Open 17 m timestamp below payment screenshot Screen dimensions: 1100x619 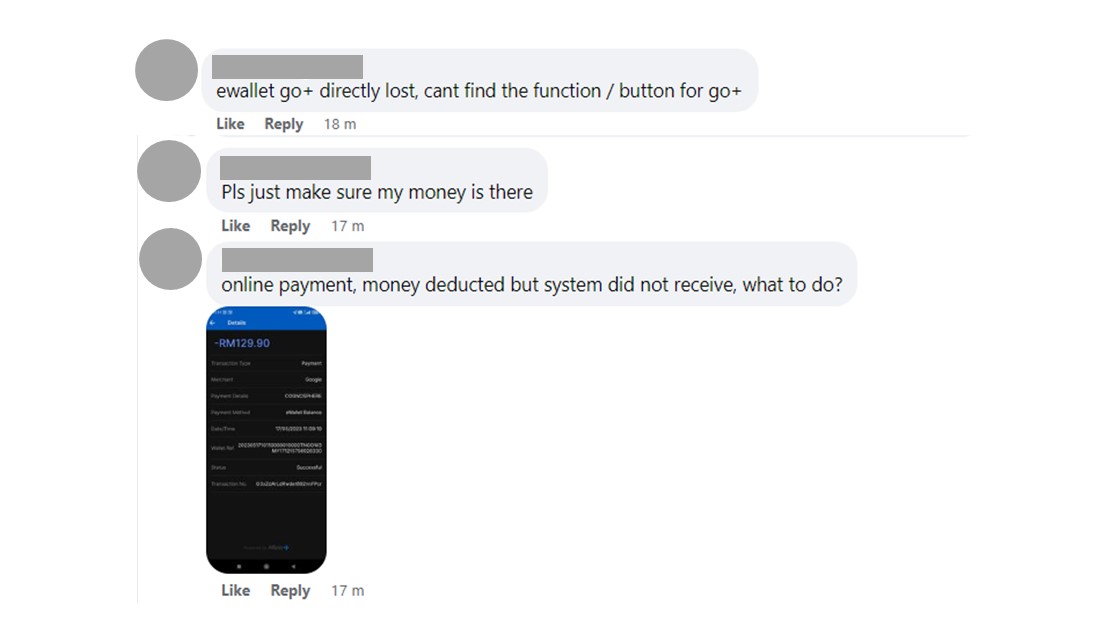[348, 590]
